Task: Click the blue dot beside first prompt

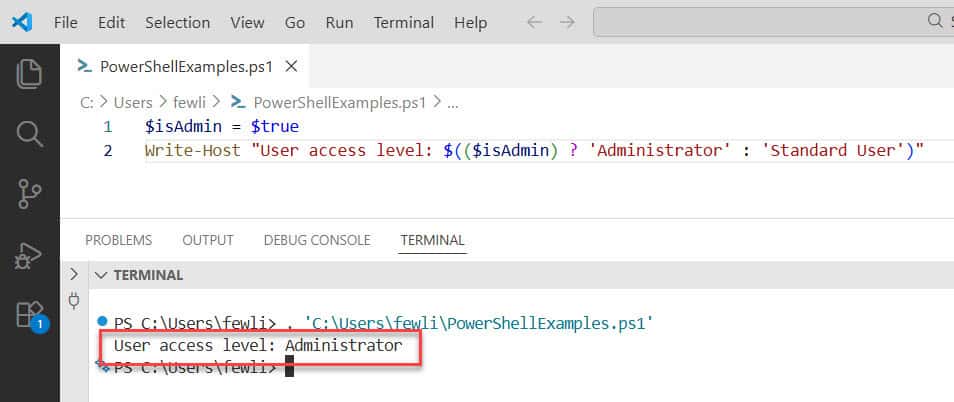Action: 102,321
